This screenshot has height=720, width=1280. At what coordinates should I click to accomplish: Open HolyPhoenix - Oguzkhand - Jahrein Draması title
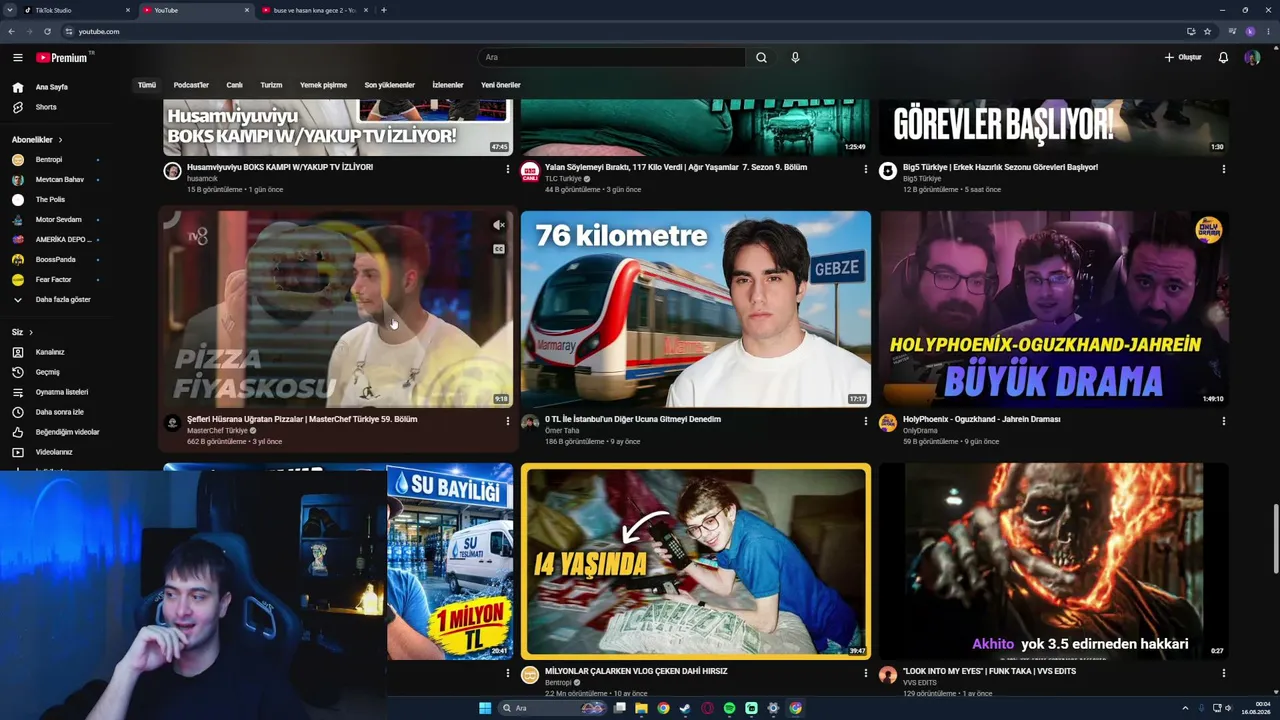pyautogui.click(x=981, y=419)
